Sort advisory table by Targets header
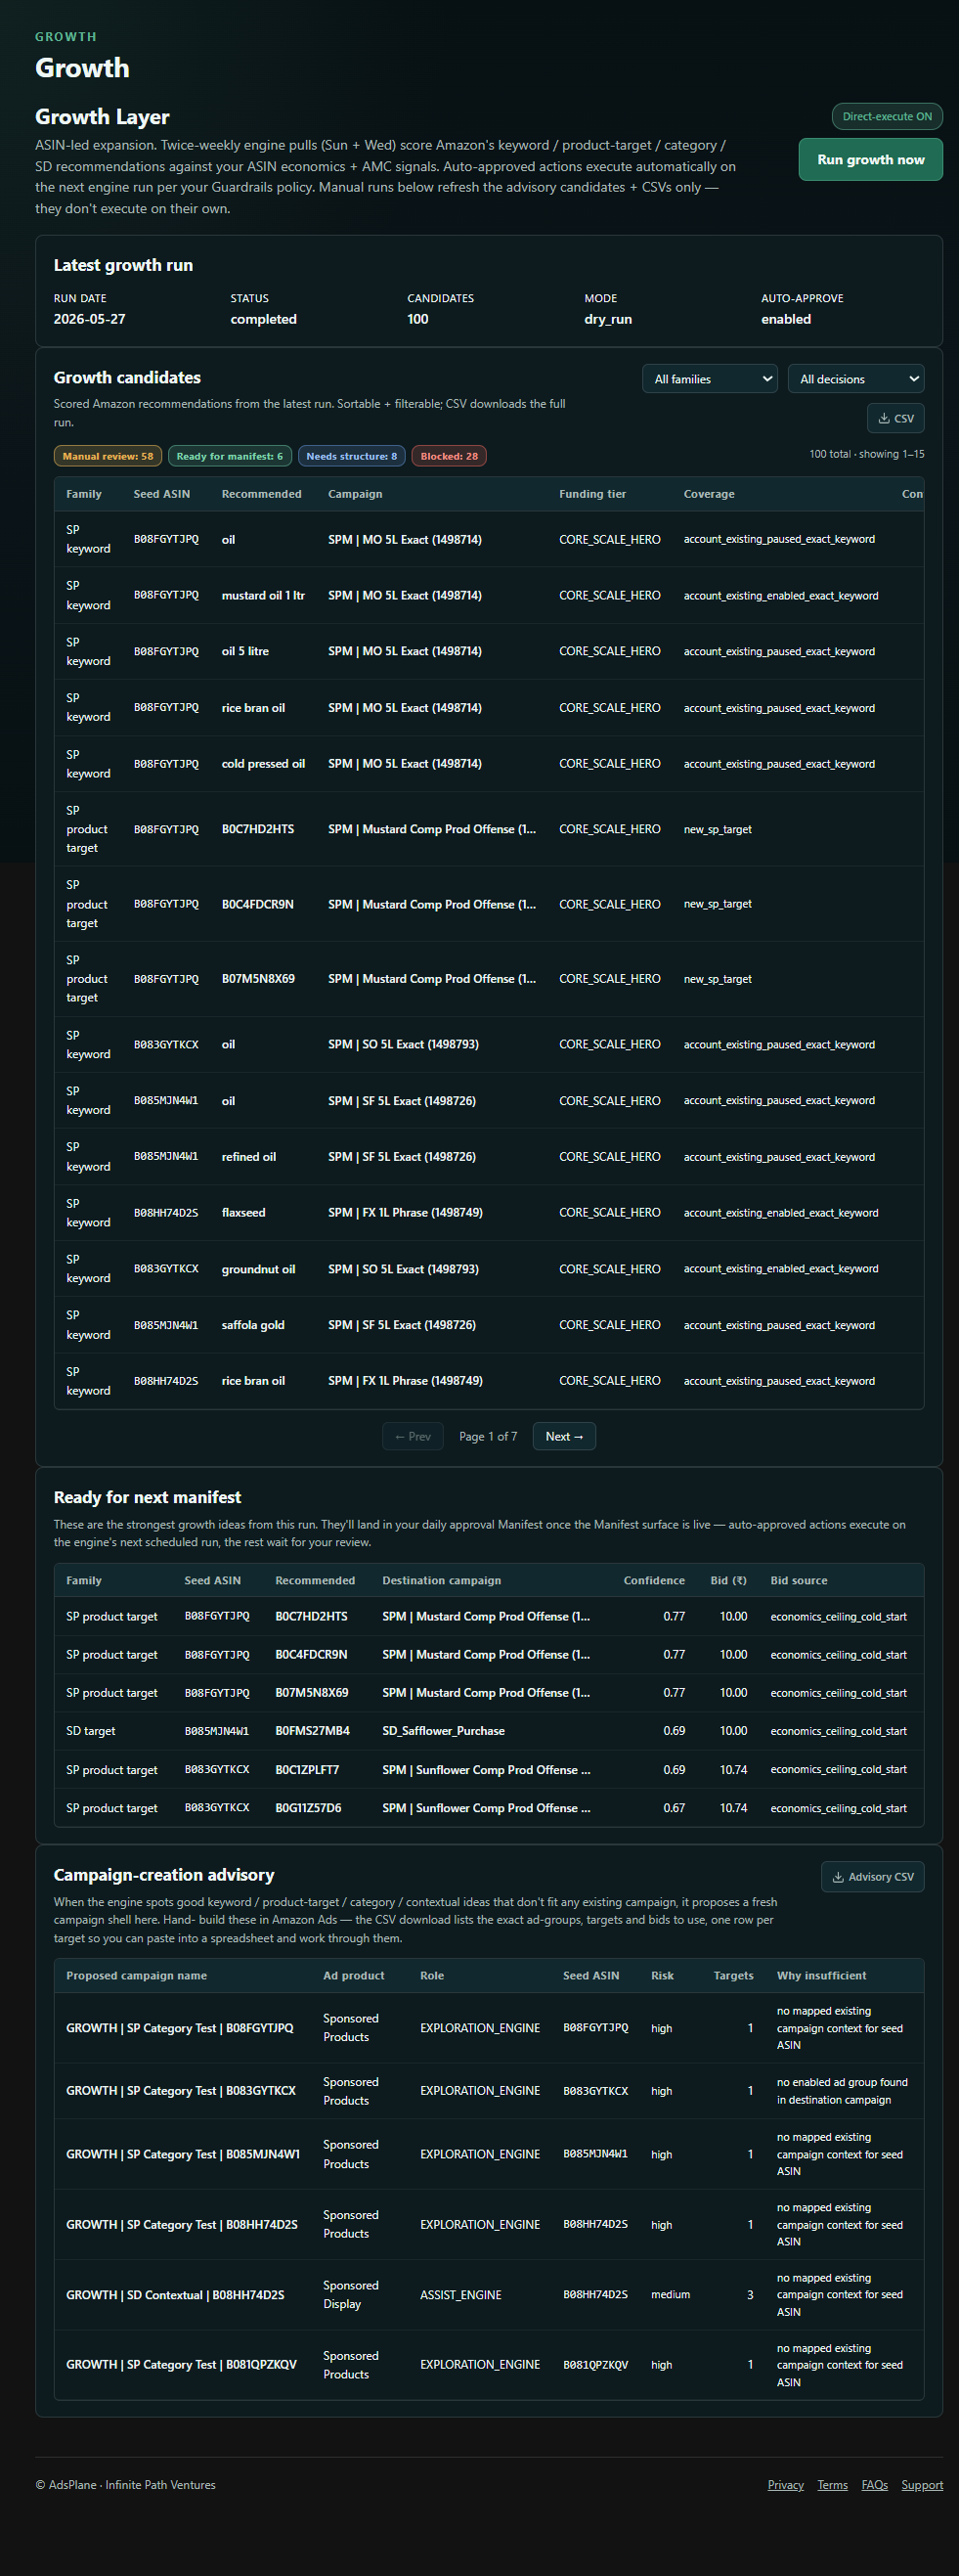 click(733, 1975)
